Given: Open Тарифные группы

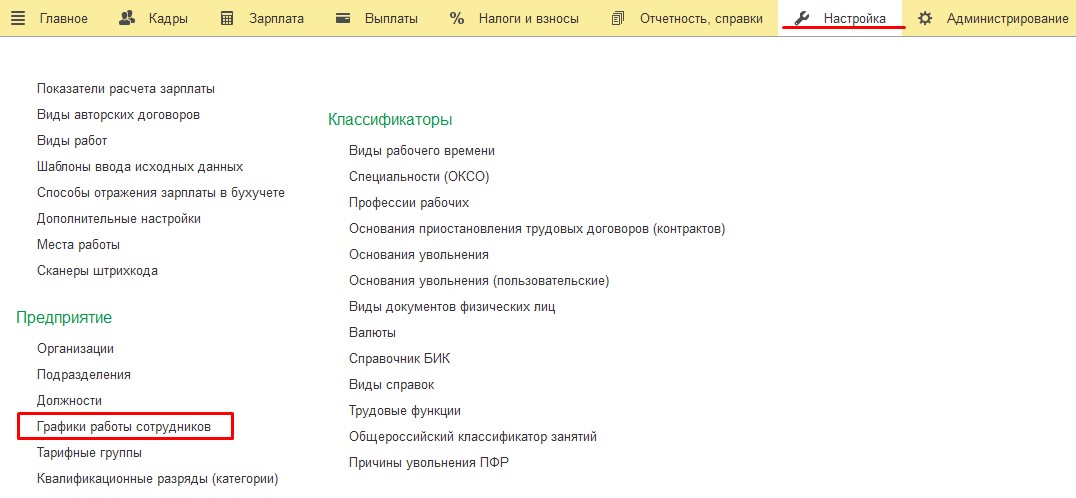Looking at the screenshot, I should (x=90, y=453).
